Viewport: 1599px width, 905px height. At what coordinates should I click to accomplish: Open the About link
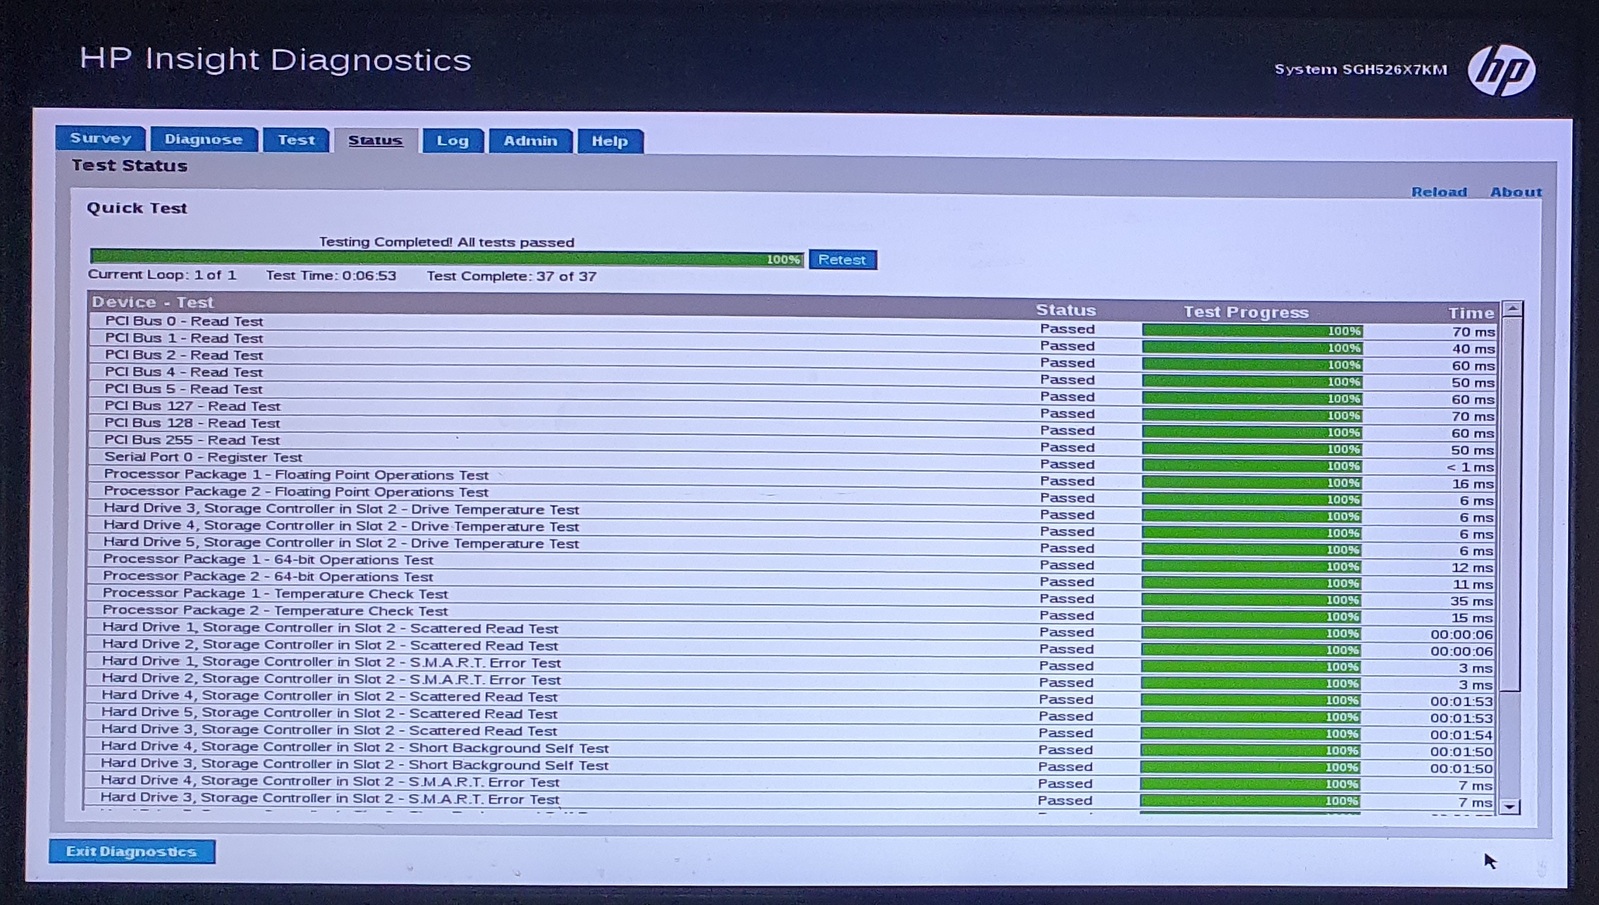pyautogui.click(x=1515, y=192)
